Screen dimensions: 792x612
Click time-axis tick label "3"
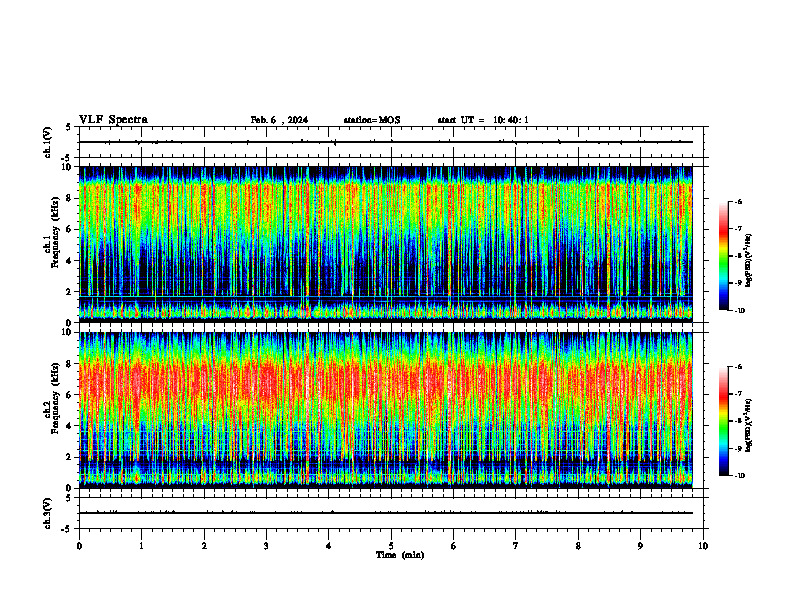[266, 546]
